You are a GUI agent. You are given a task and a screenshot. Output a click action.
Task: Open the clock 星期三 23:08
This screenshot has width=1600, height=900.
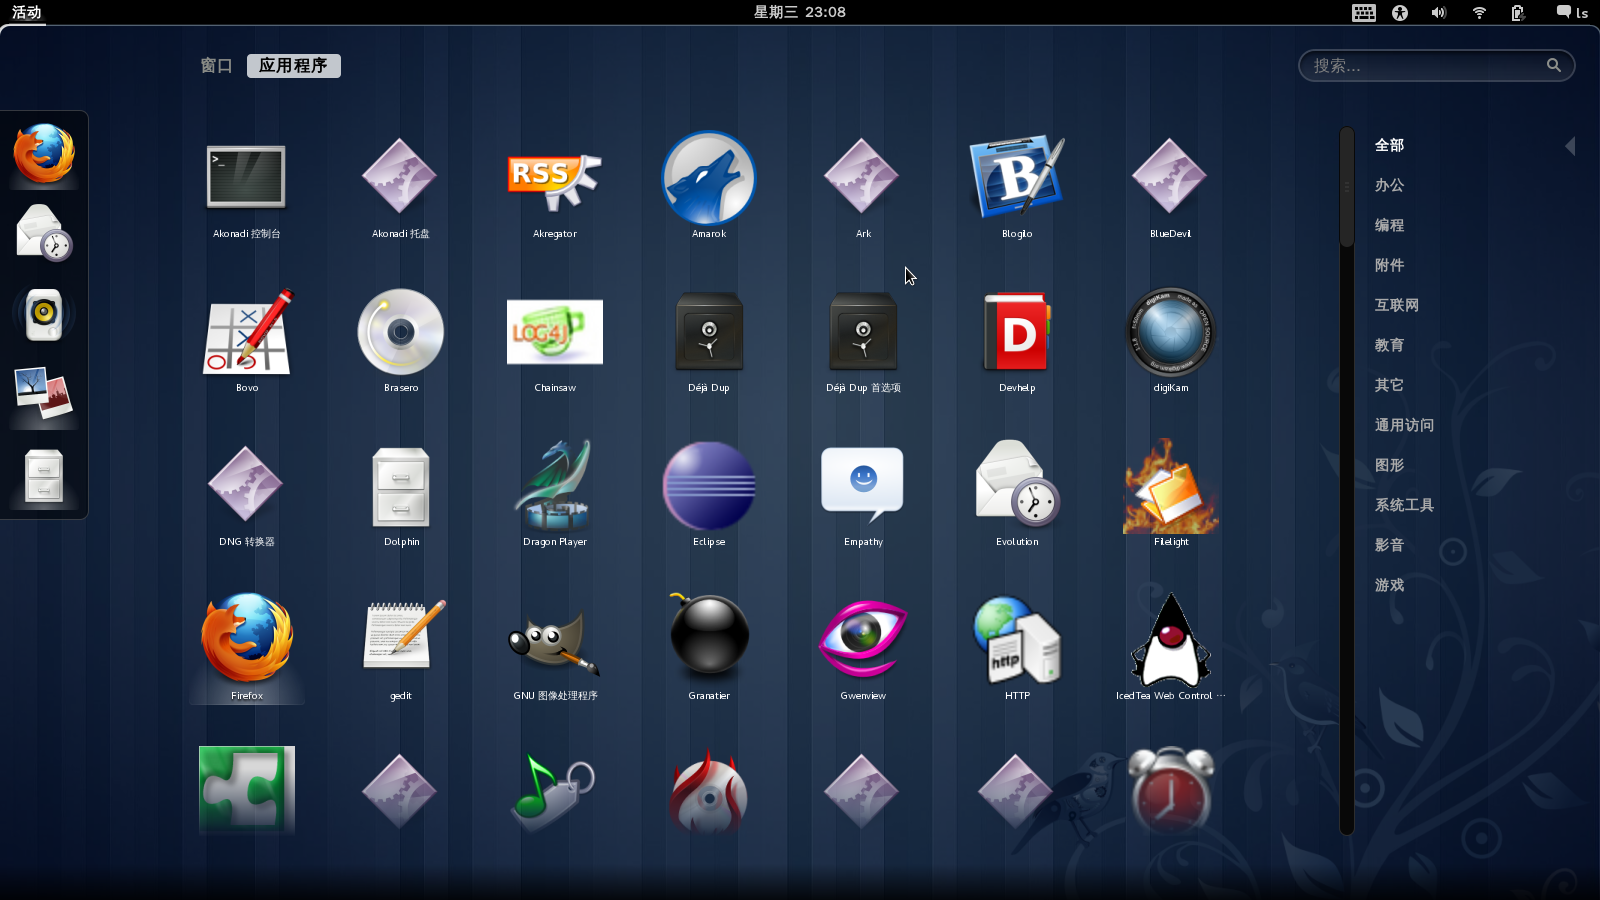coord(799,12)
